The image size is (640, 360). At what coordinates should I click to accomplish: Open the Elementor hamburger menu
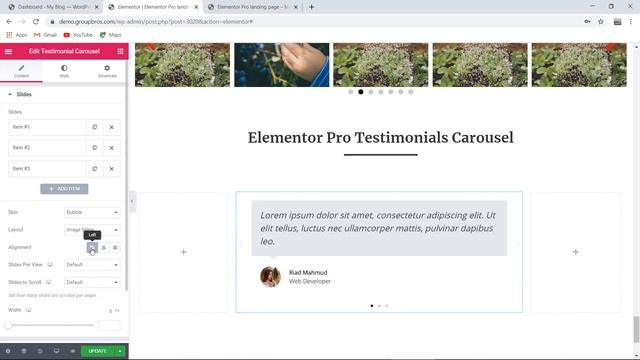[x=8, y=51]
